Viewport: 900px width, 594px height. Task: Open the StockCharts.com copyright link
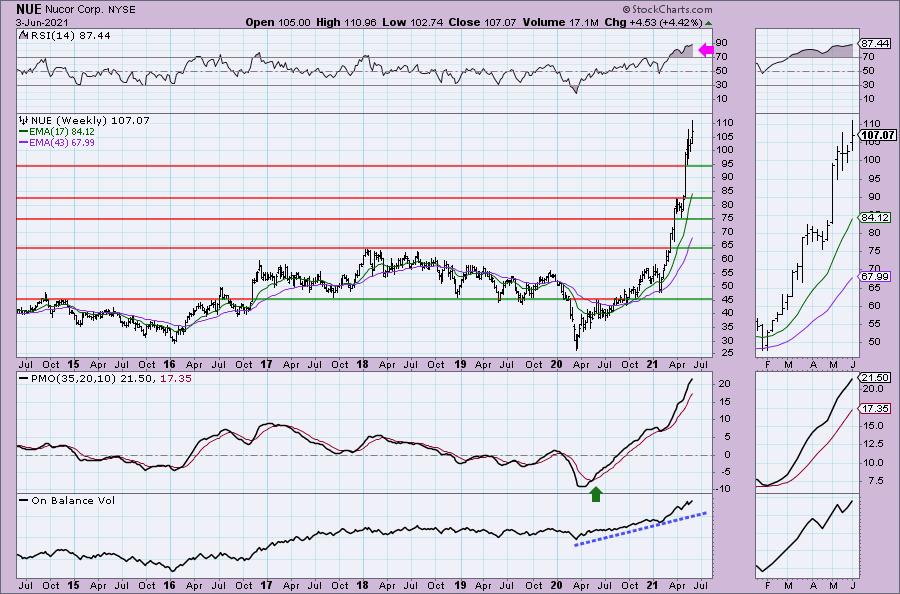(x=667, y=9)
